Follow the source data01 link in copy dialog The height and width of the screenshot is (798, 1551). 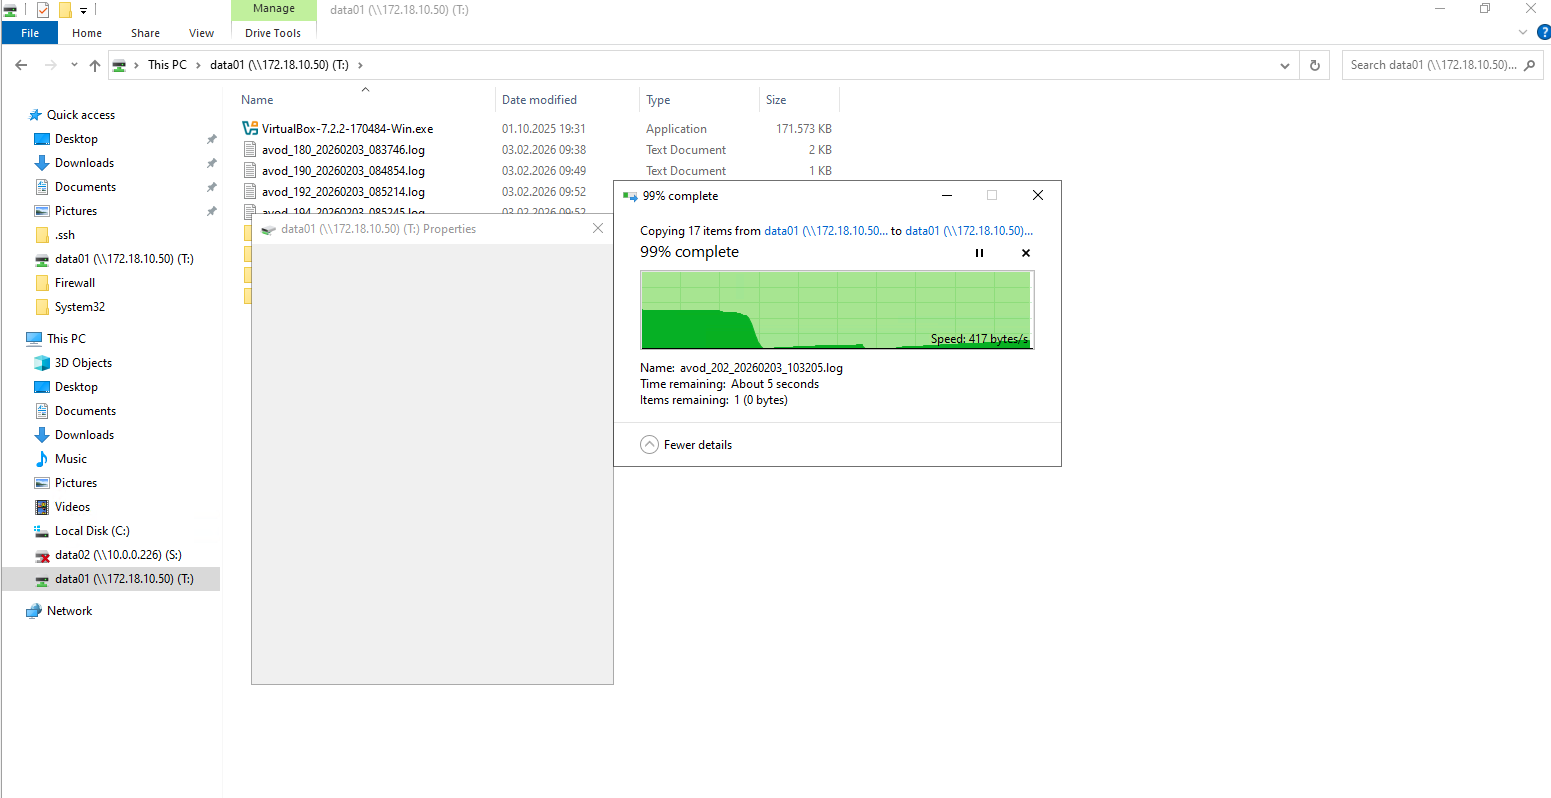(x=825, y=231)
